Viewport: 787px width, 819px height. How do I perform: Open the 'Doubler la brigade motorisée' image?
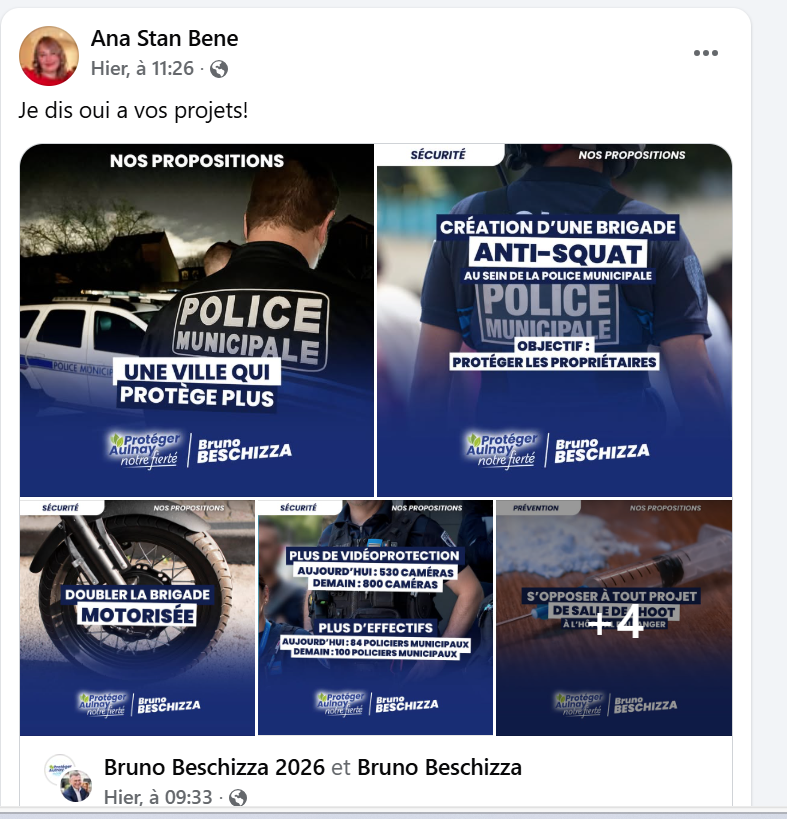137,617
